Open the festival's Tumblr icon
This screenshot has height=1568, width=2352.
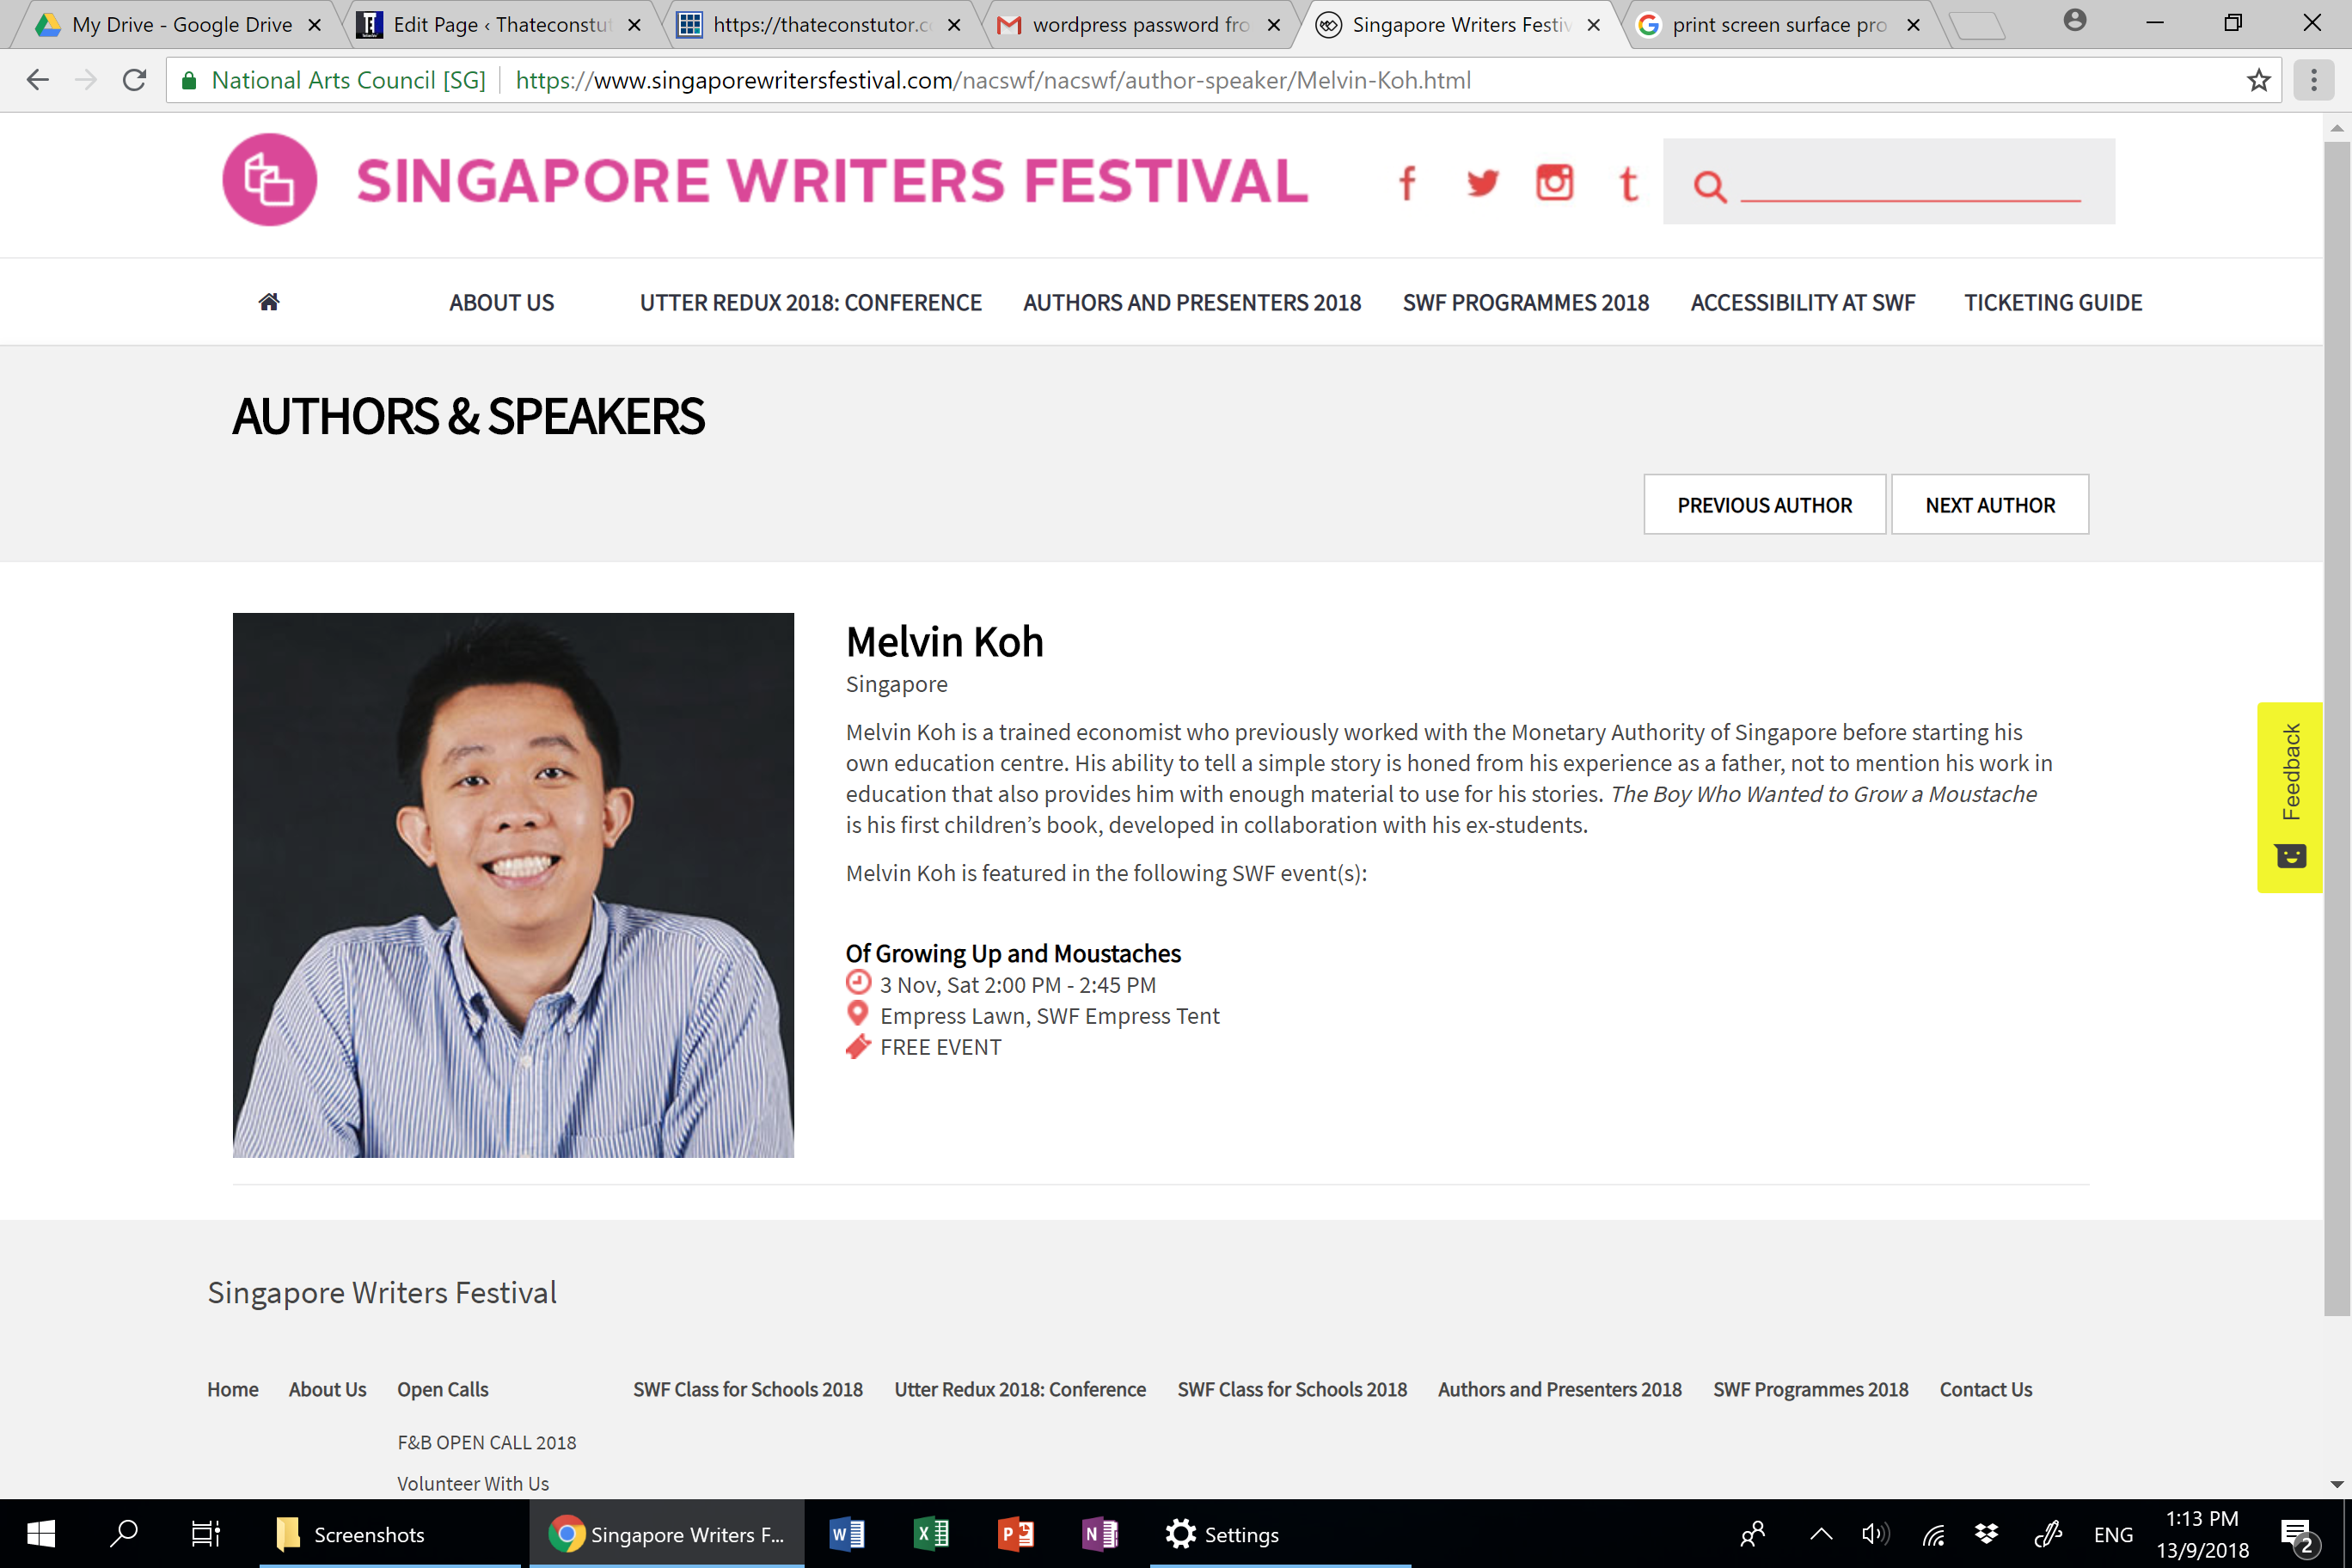(1628, 184)
